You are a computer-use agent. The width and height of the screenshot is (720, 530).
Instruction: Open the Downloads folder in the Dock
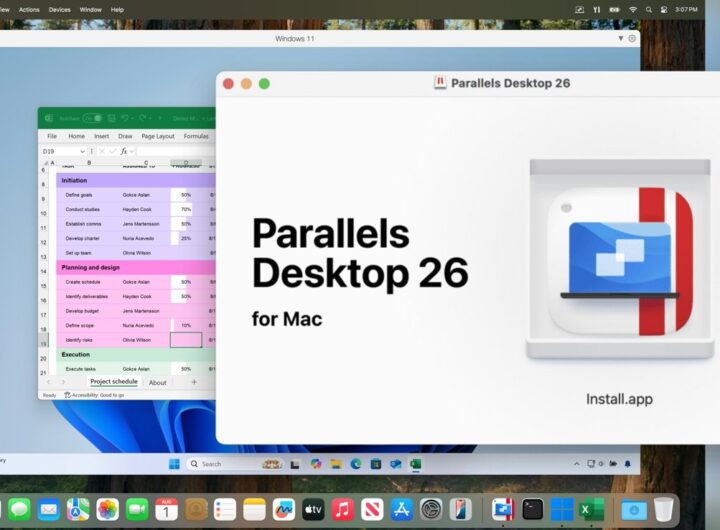[x=634, y=510]
